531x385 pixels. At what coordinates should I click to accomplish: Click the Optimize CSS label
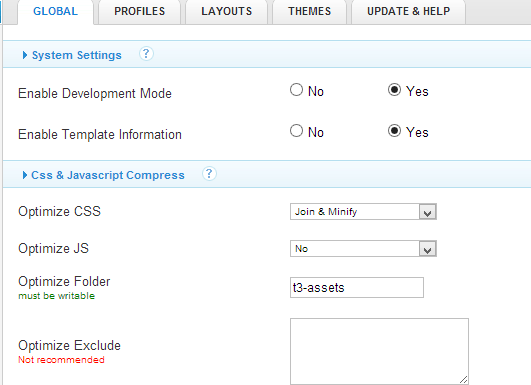60,211
